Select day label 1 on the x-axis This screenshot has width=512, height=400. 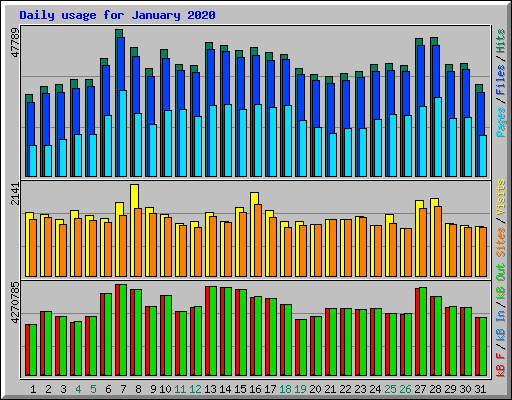click(33, 389)
